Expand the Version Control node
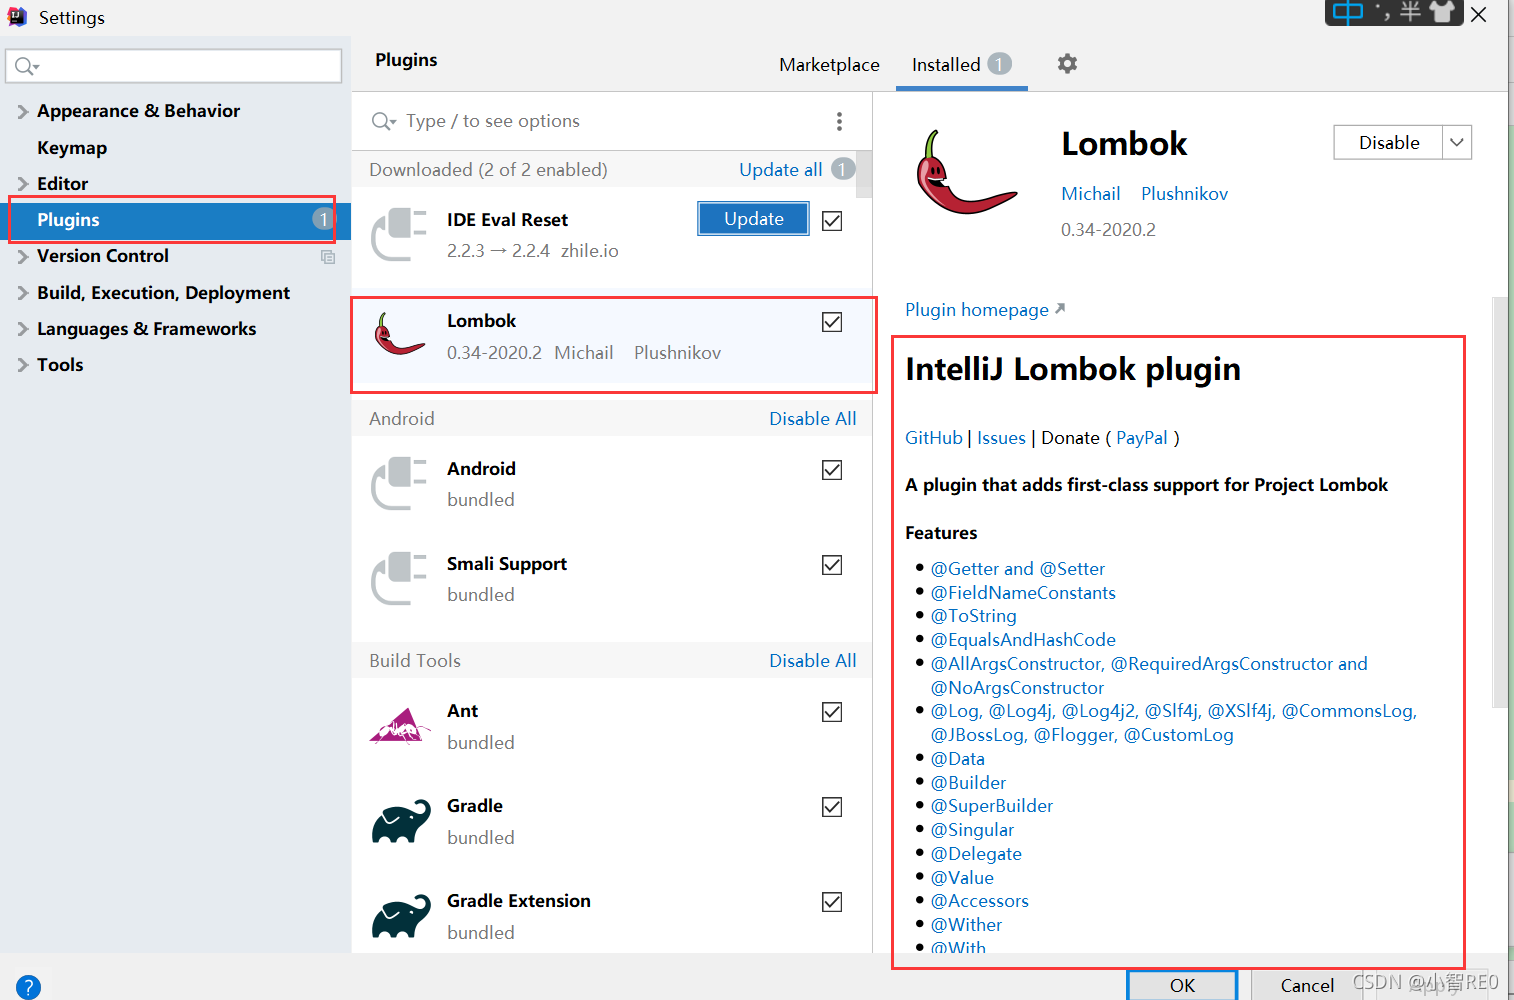Viewport: 1514px width, 1000px height. pos(23,257)
